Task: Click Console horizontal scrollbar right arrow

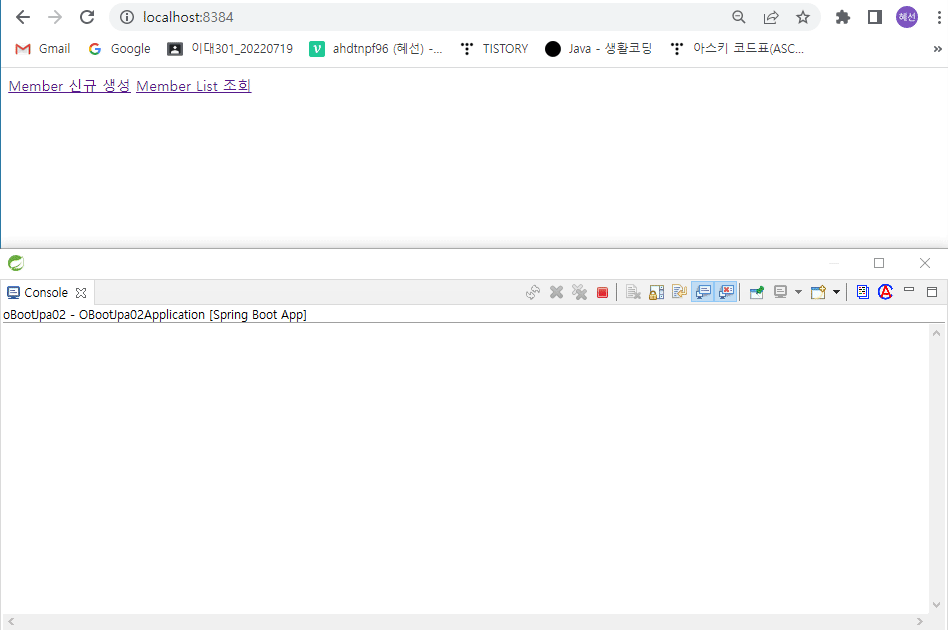Action: tap(920, 622)
